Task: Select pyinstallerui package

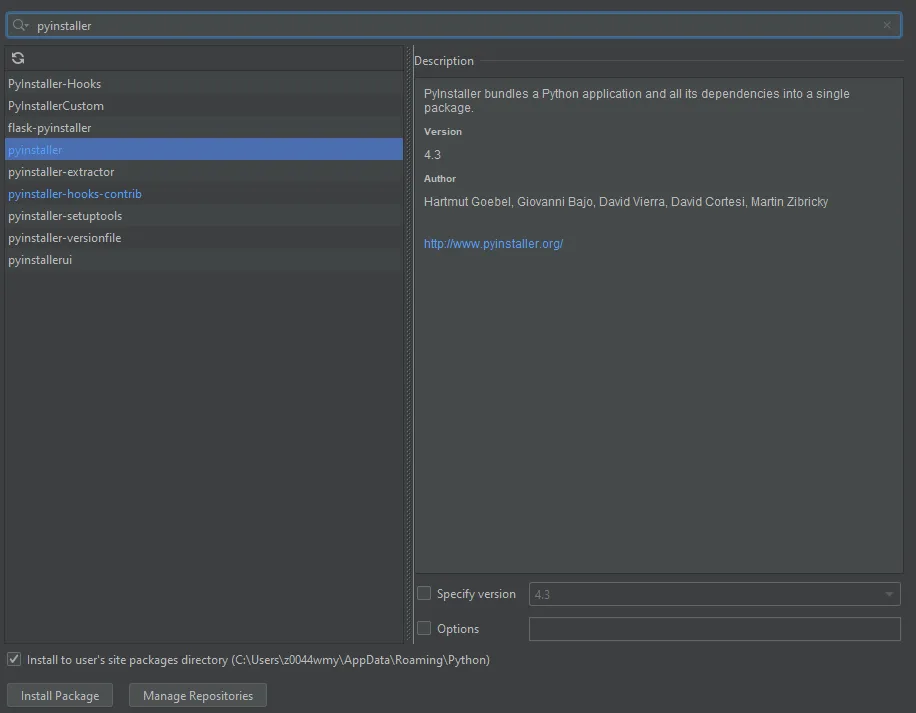Action: 203,260
